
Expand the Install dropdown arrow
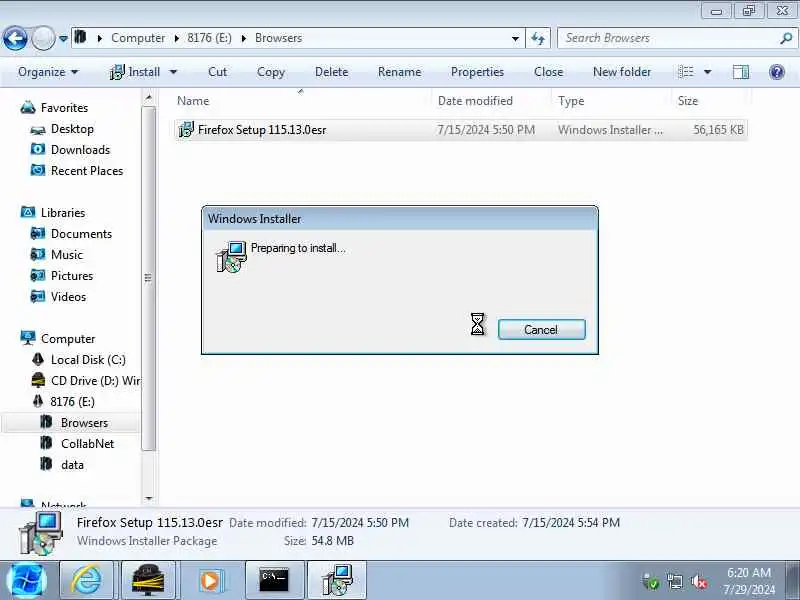click(x=173, y=72)
